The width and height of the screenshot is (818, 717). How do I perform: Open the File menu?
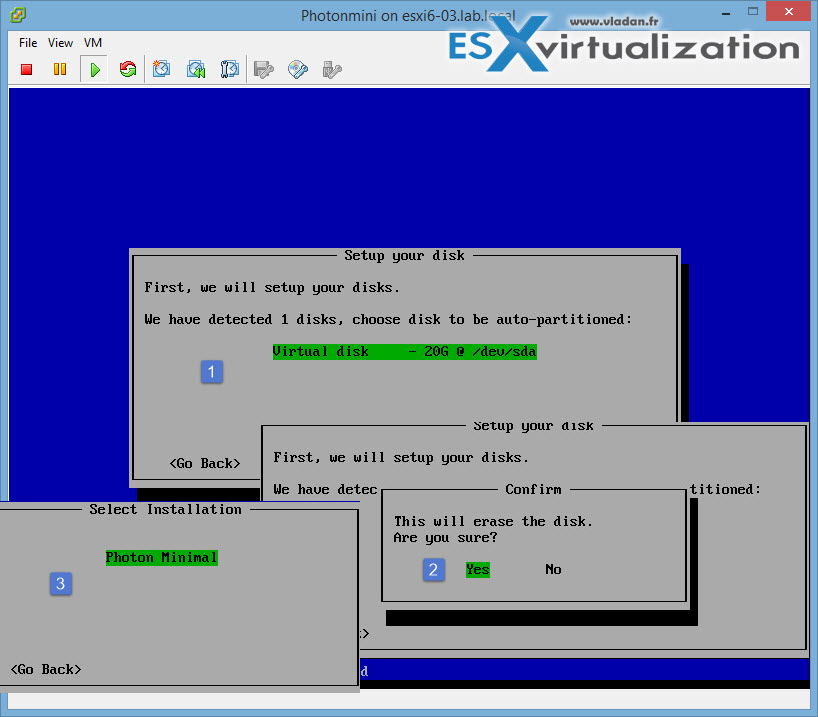click(x=28, y=43)
